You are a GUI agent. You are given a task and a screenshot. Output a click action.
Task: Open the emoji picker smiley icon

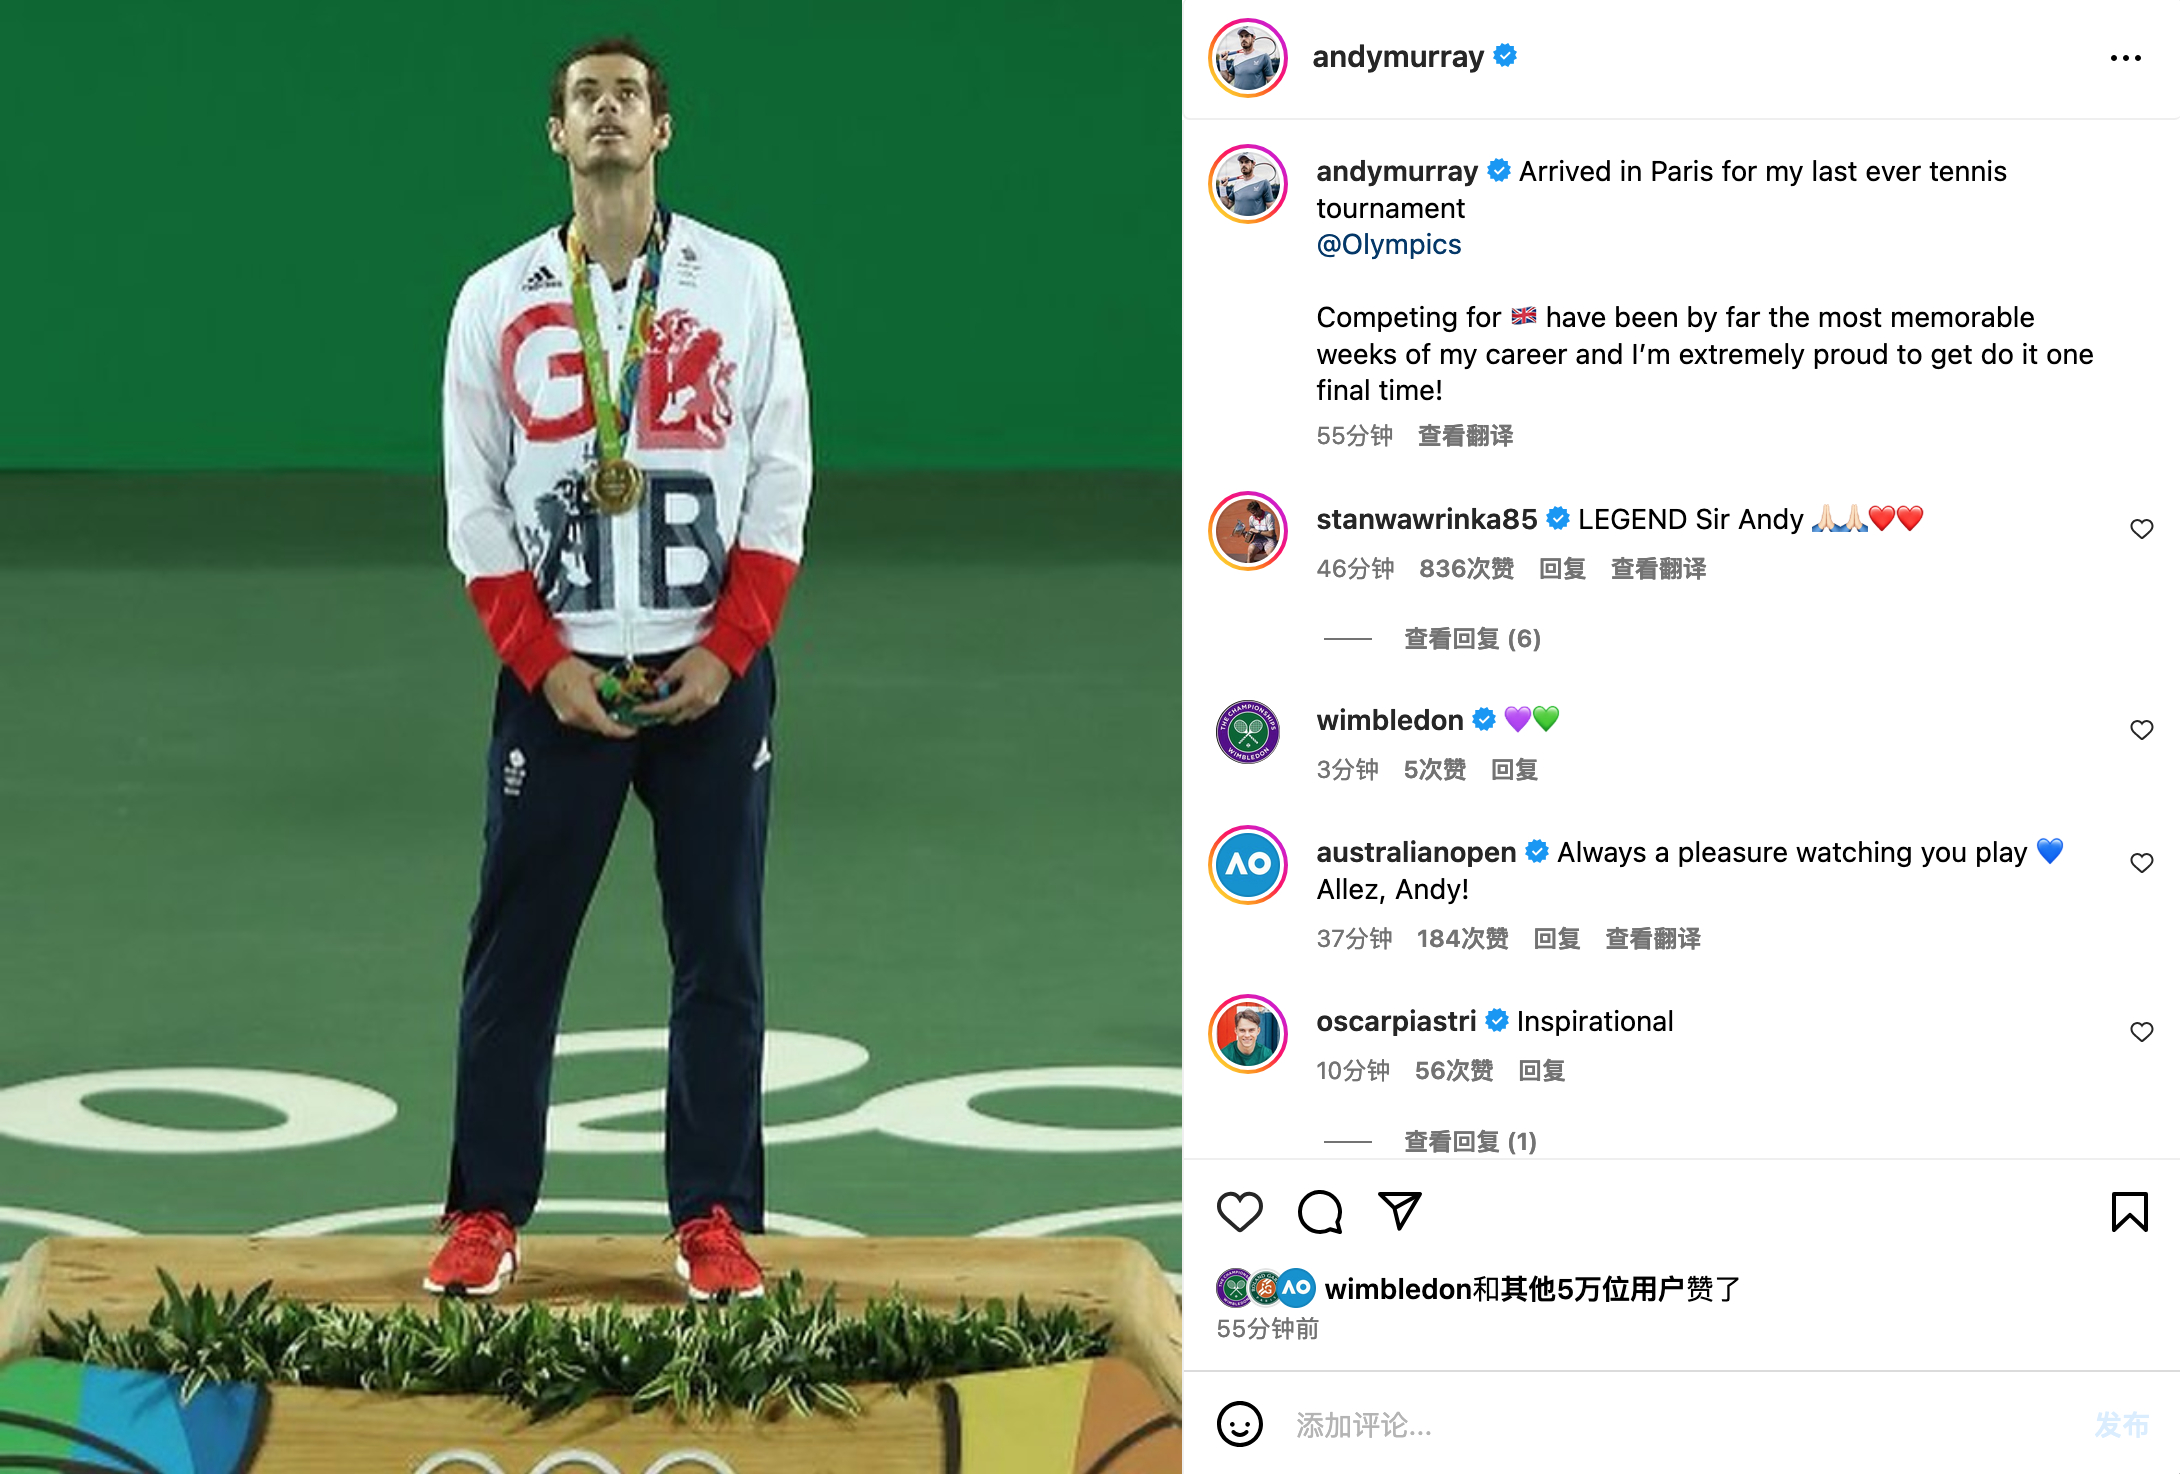[x=1240, y=1424]
